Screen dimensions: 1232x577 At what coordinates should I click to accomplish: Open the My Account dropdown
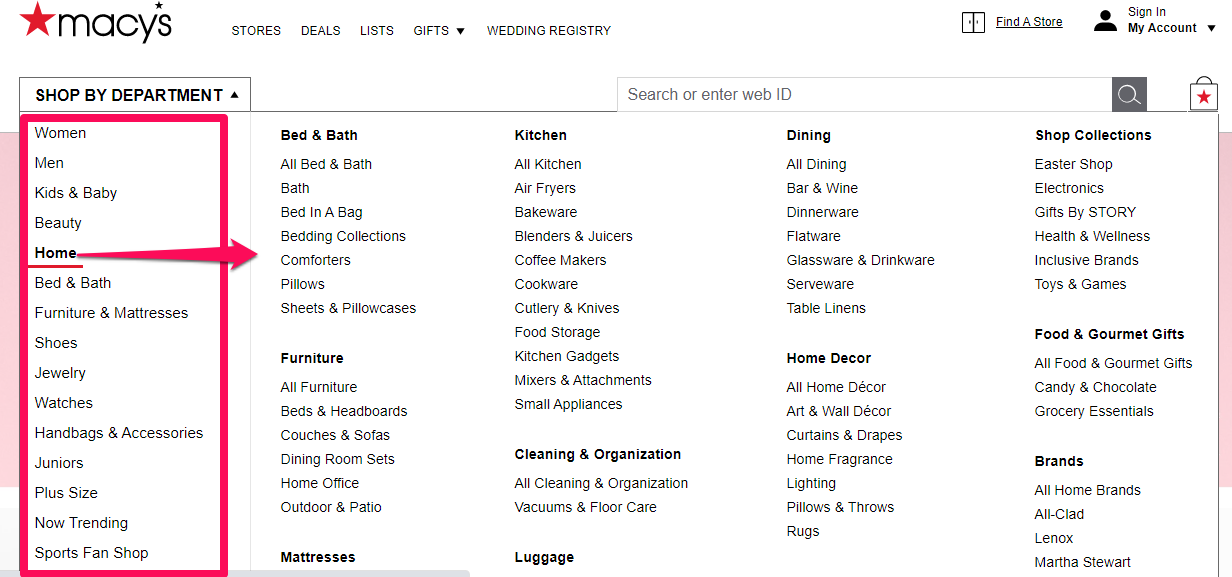[x=1172, y=28]
